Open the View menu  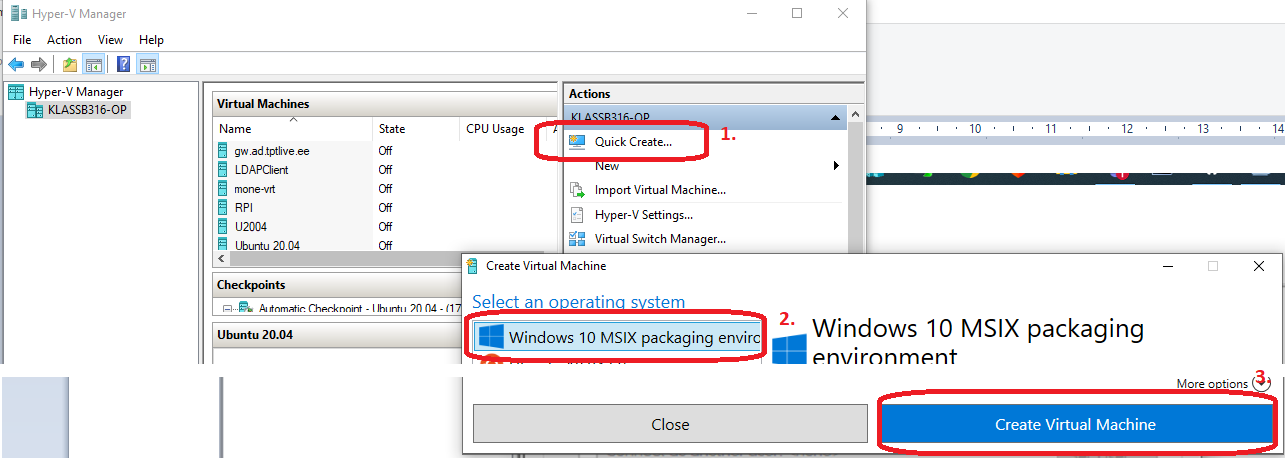[x=110, y=40]
